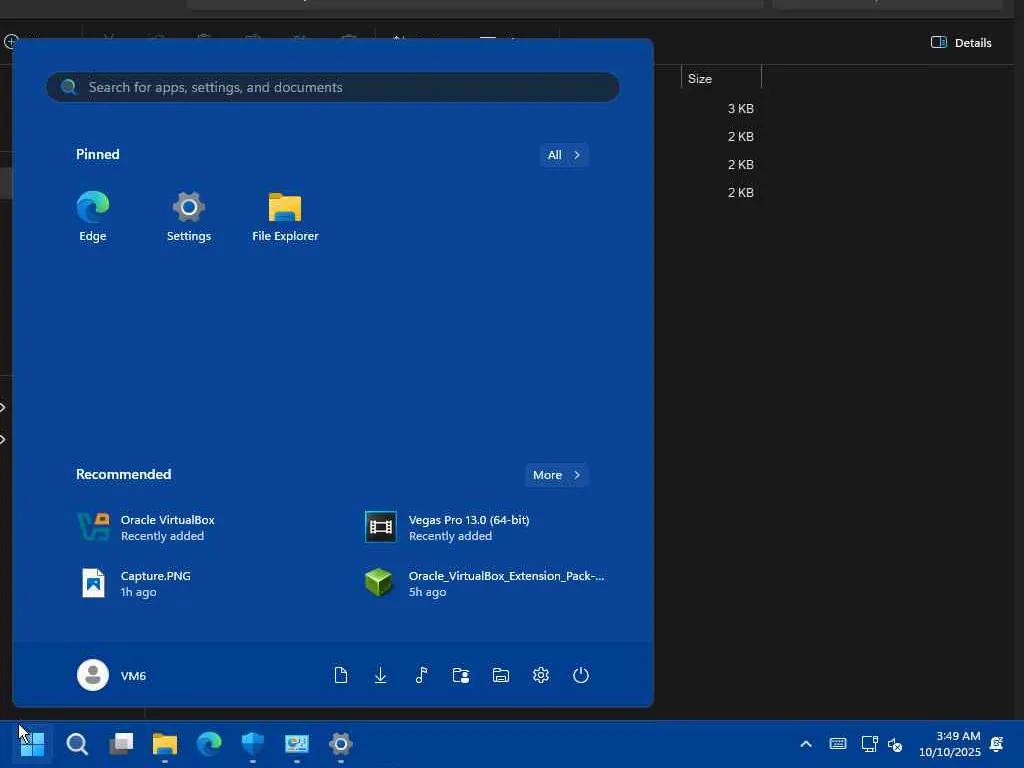Viewport: 1024px width, 768px height.
Task: Launch Oracle VirtualBox from Recommended
Action: click(147, 528)
